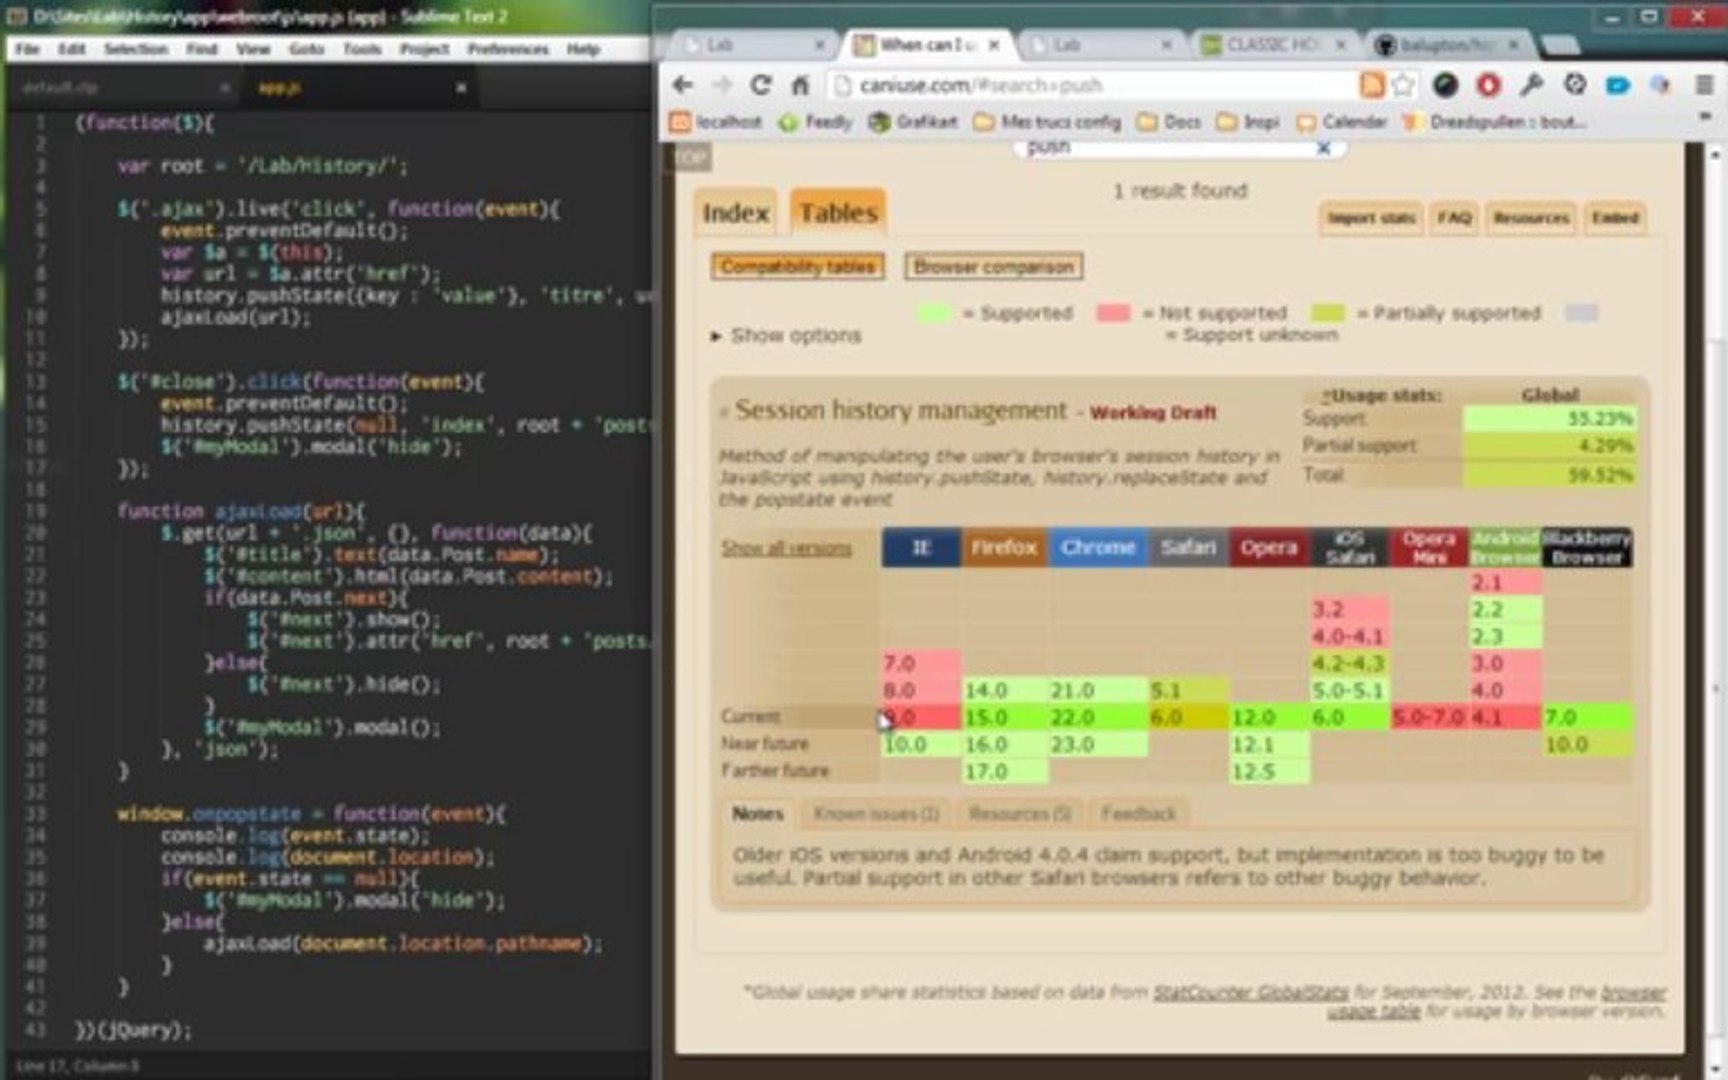
Task: Expand Show options disclosure triangle
Action: 716,336
